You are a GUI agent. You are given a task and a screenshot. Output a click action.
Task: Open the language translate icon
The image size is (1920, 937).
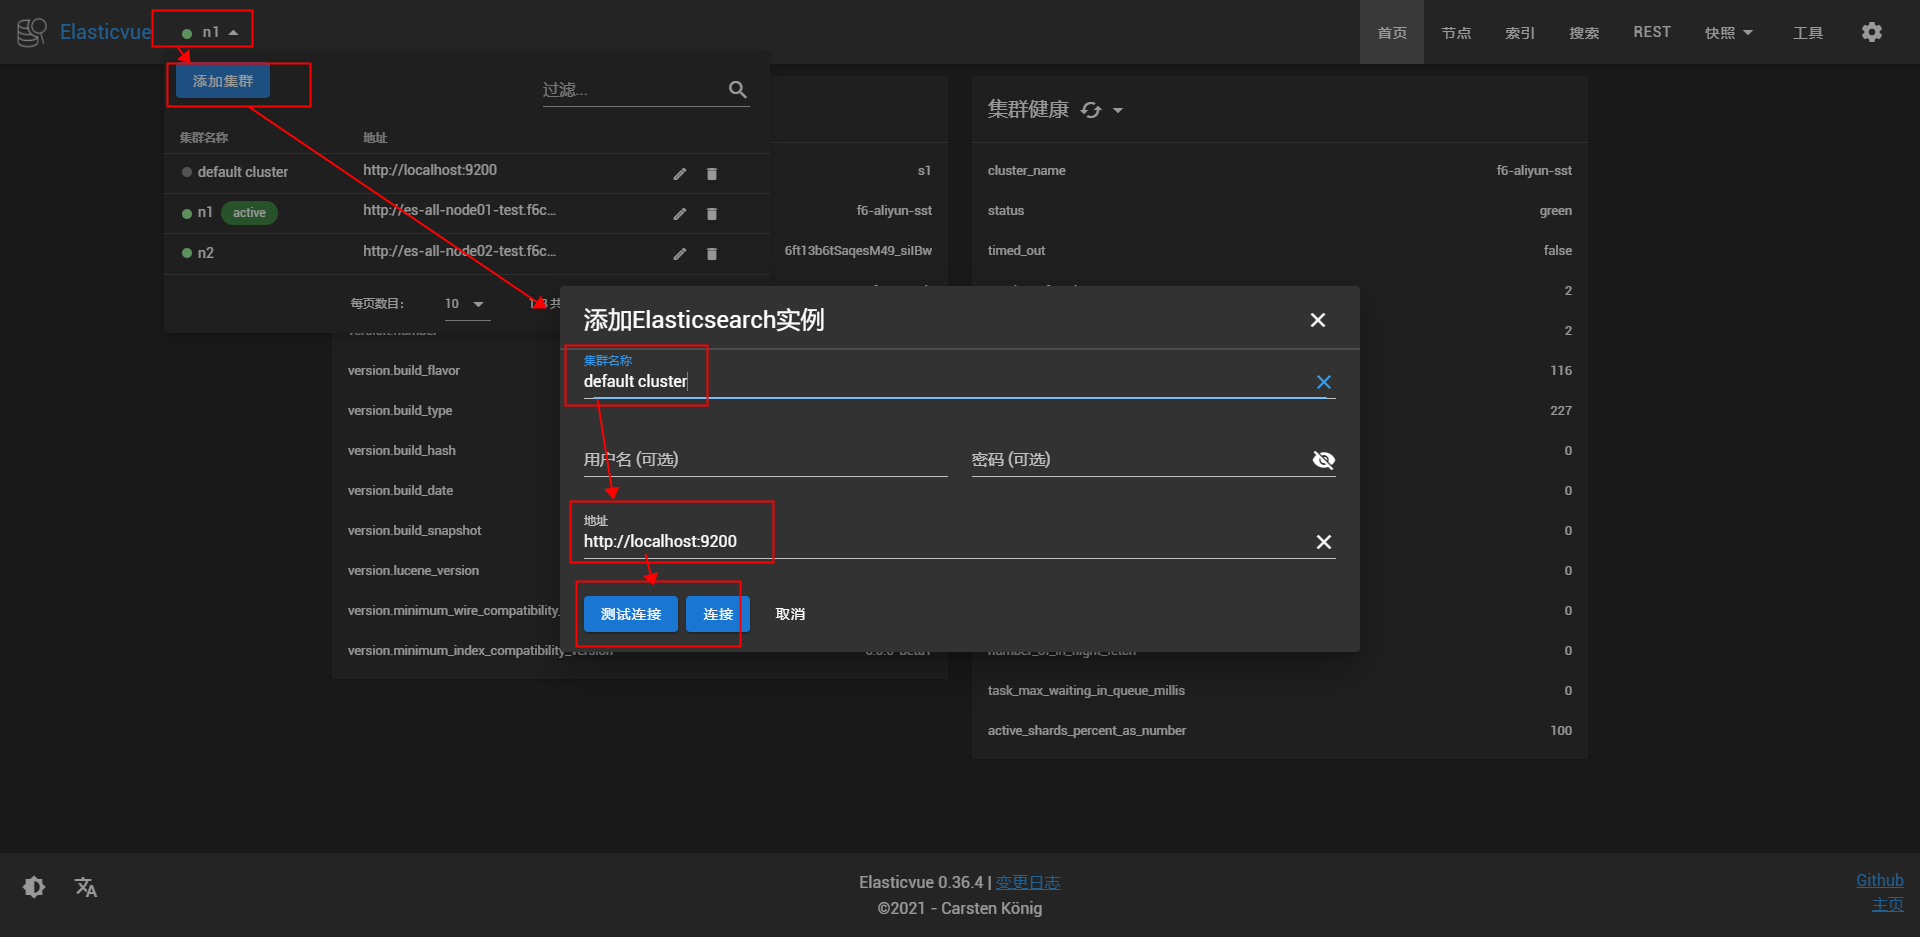[86, 887]
